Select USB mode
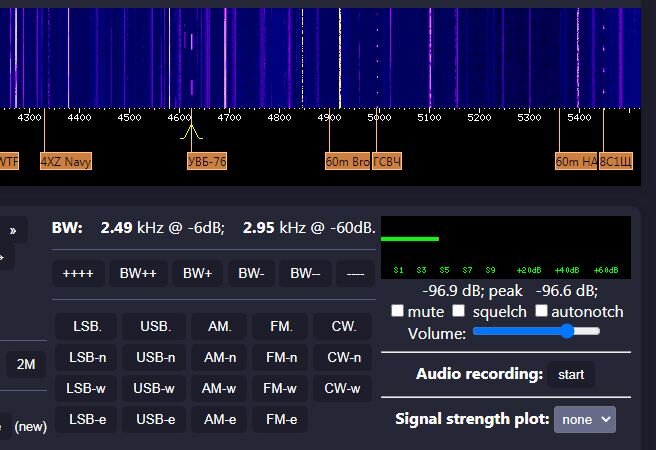This screenshot has width=656, height=450. click(x=154, y=326)
